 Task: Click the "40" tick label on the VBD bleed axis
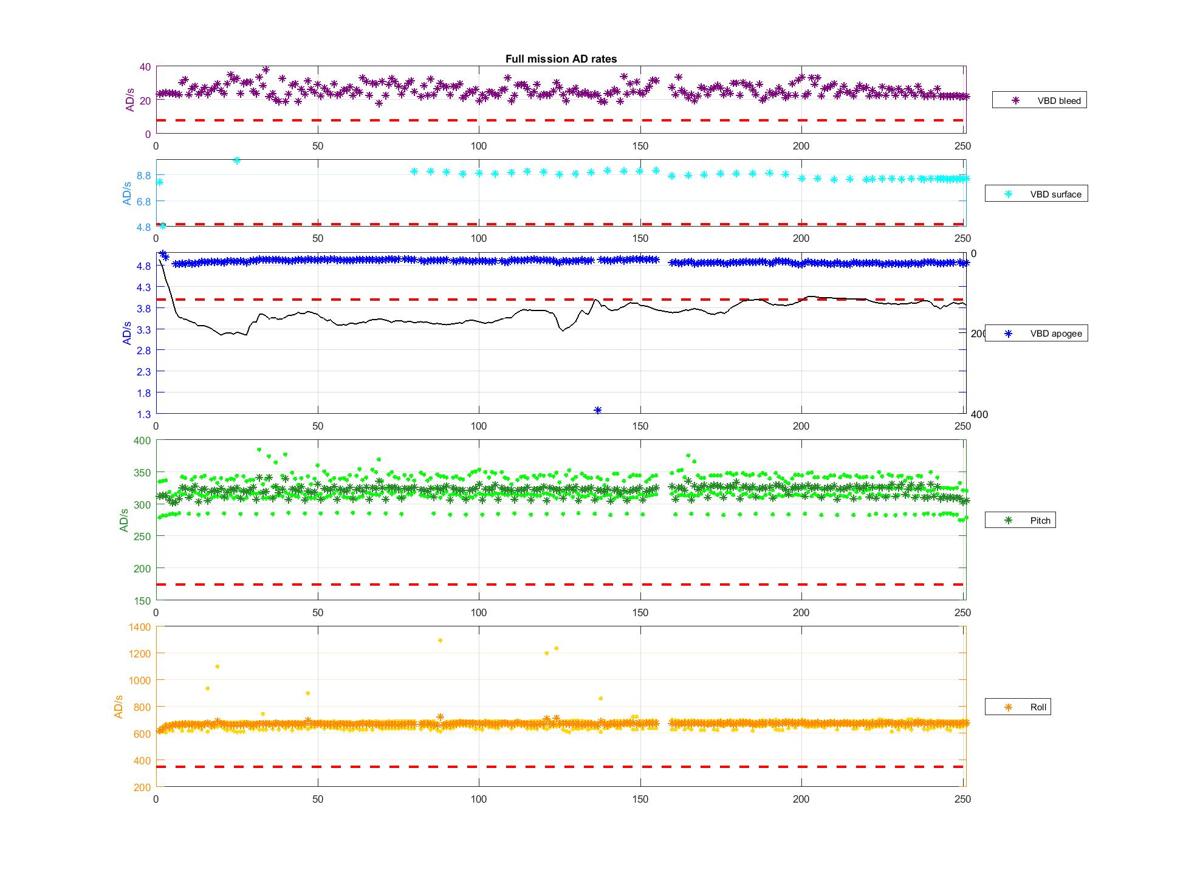146,67
